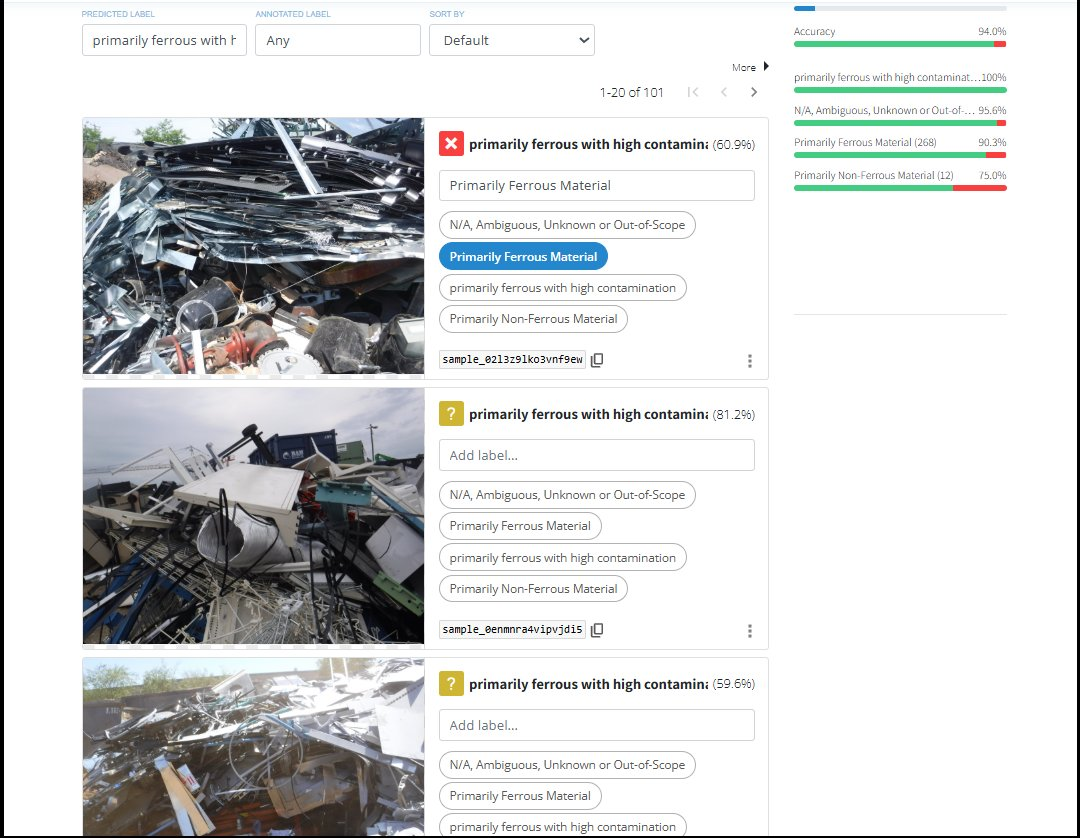The width and height of the screenshot is (1080, 838).
Task: Open the scrap metal image of sample_02l3z9lko3vnf9ew
Action: [x=253, y=246]
